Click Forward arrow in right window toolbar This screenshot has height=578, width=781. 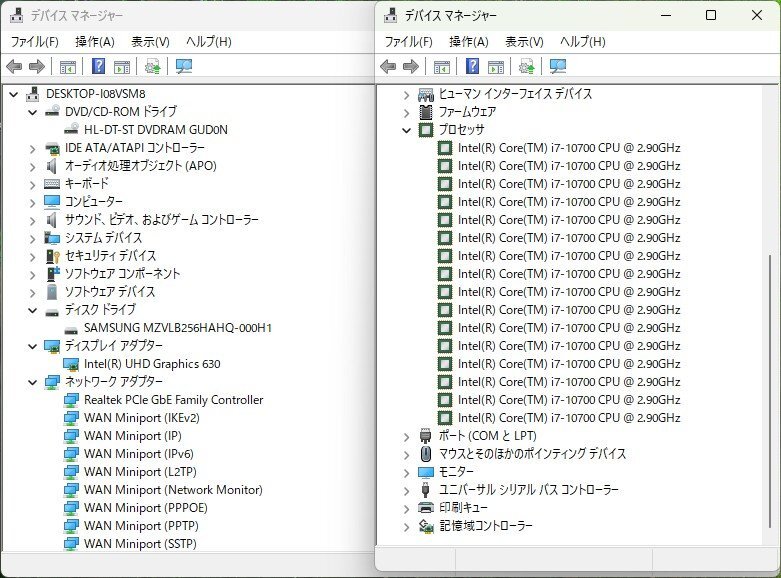pos(411,67)
